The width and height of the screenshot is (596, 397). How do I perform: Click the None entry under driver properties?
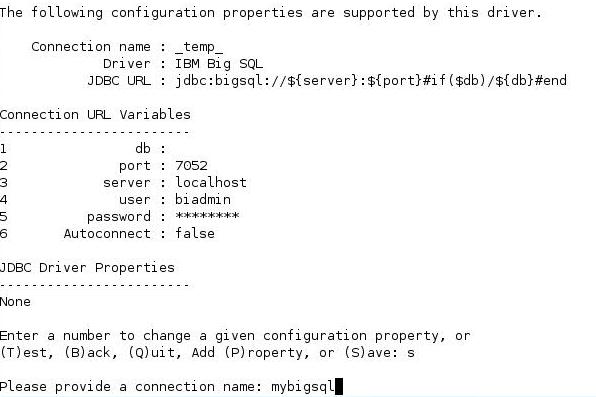[15, 302]
